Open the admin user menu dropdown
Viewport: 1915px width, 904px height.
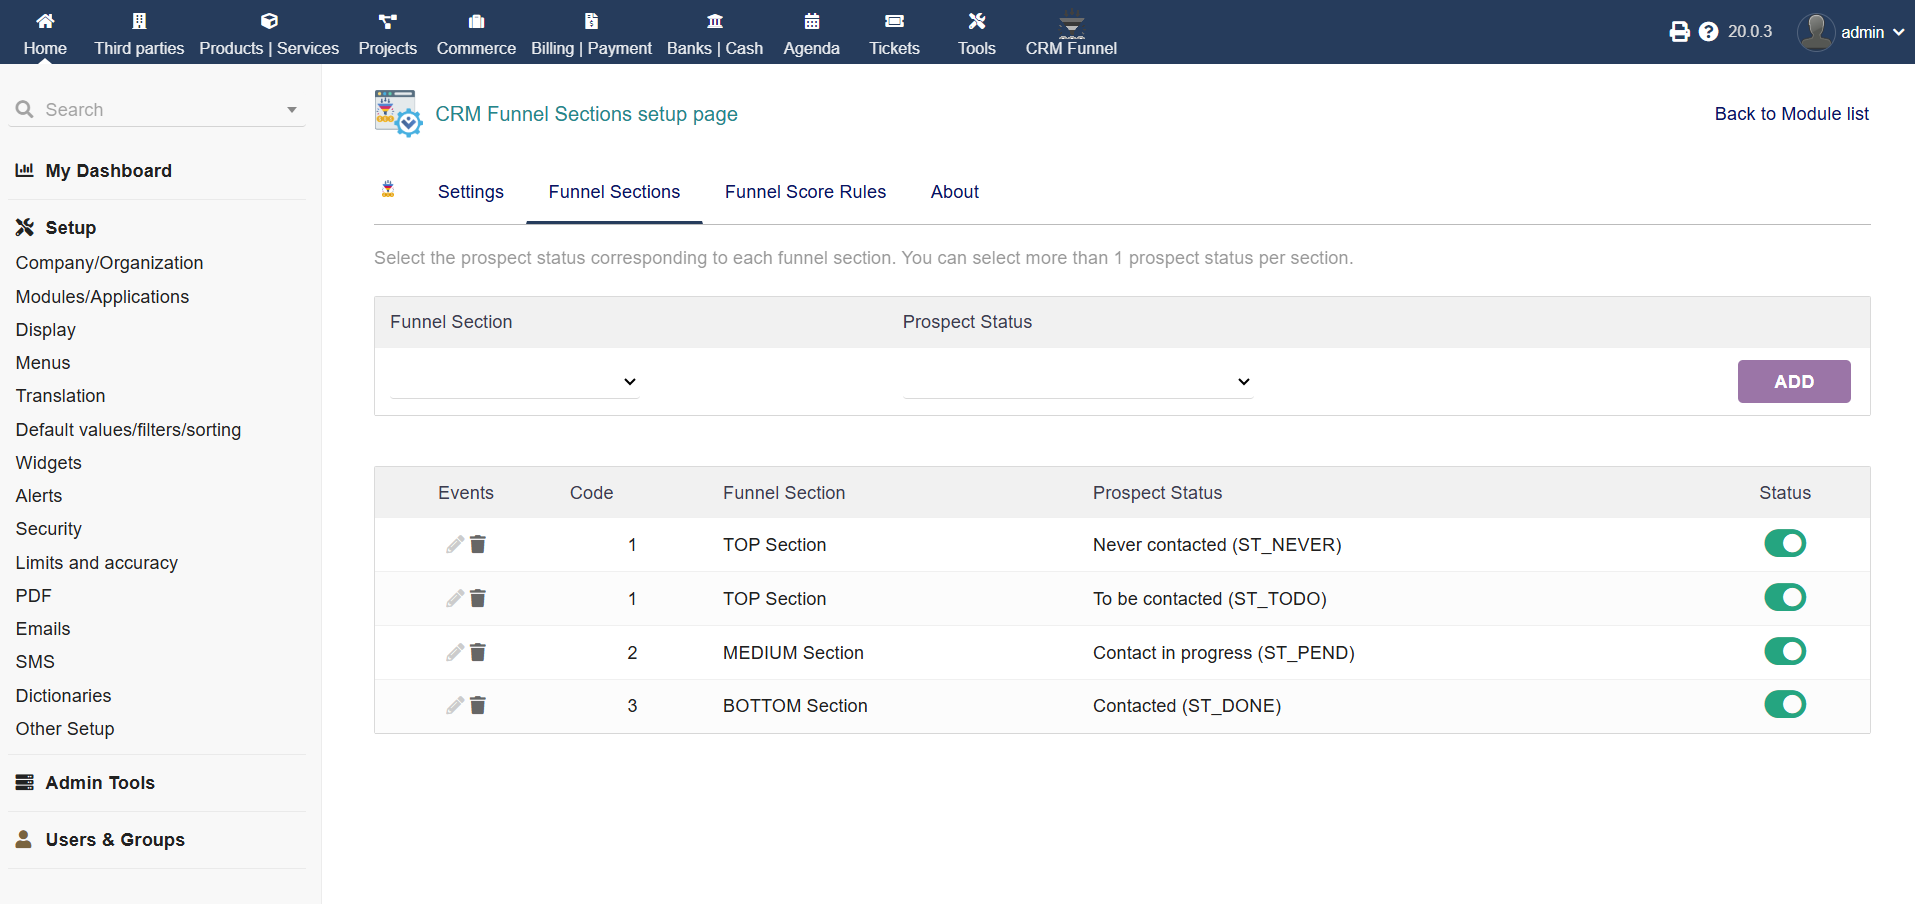point(1853,32)
